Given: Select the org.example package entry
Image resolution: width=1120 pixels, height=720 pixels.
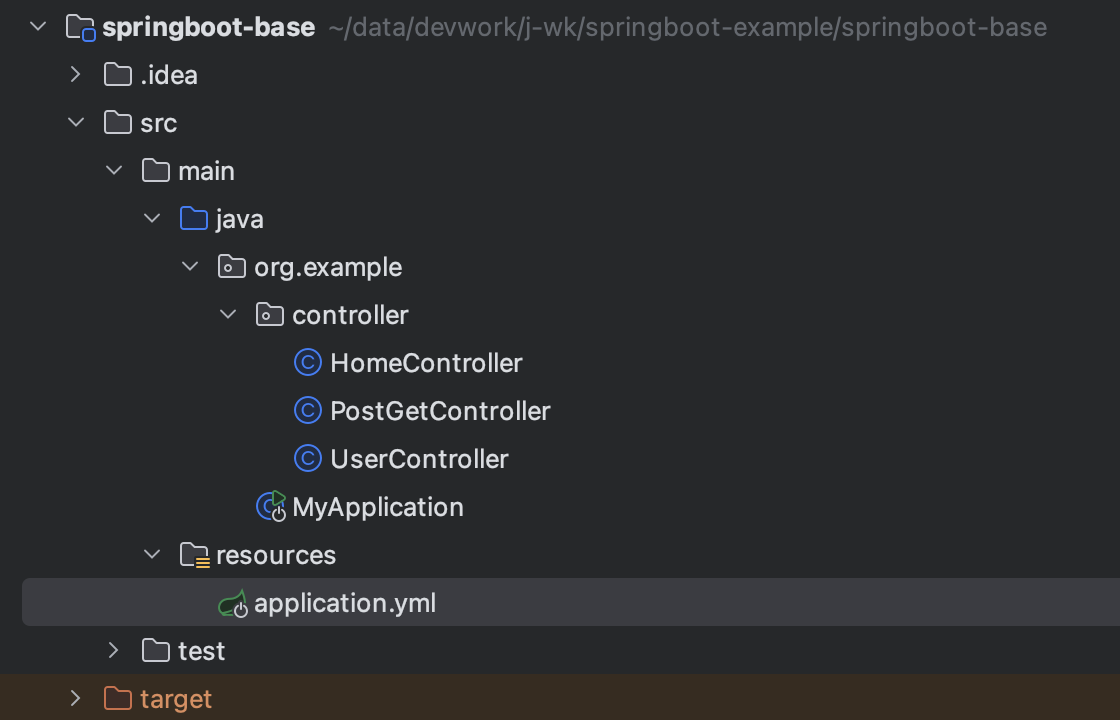Looking at the screenshot, I should 327,267.
